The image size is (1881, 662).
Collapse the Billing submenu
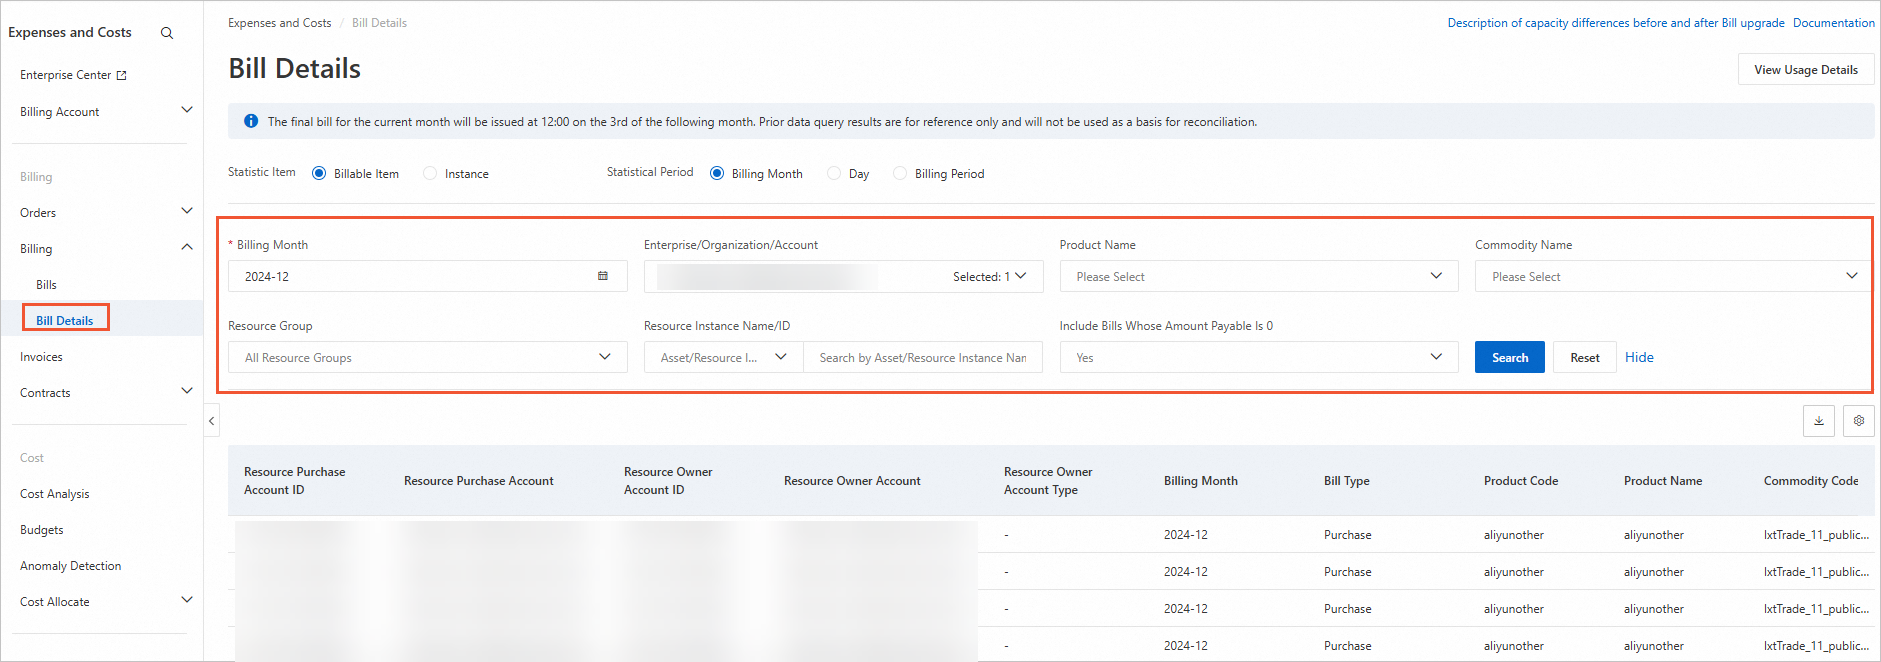click(x=186, y=247)
